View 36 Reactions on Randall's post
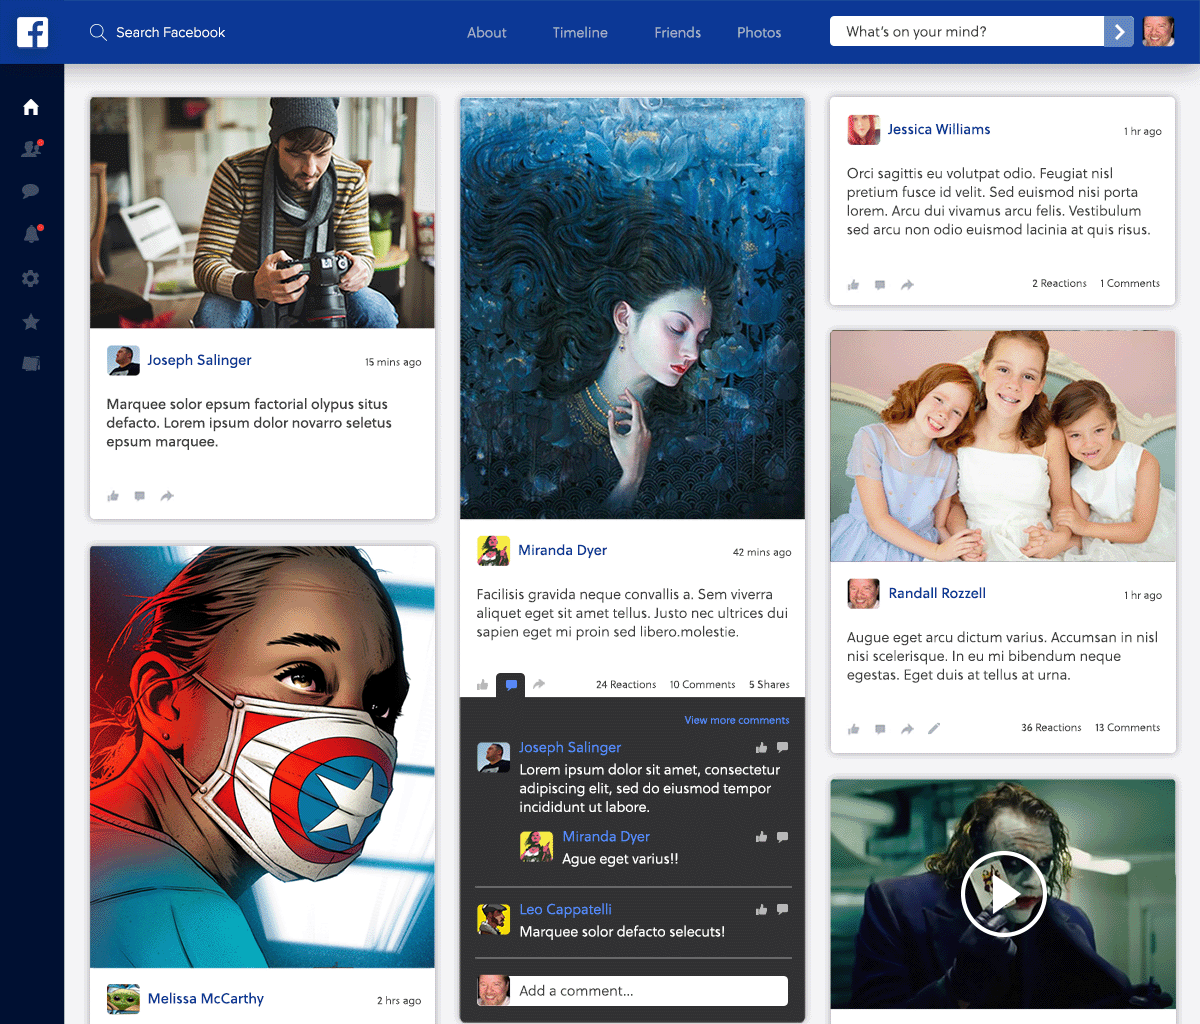The height and width of the screenshot is (1024, 1200). point(1051,728)
